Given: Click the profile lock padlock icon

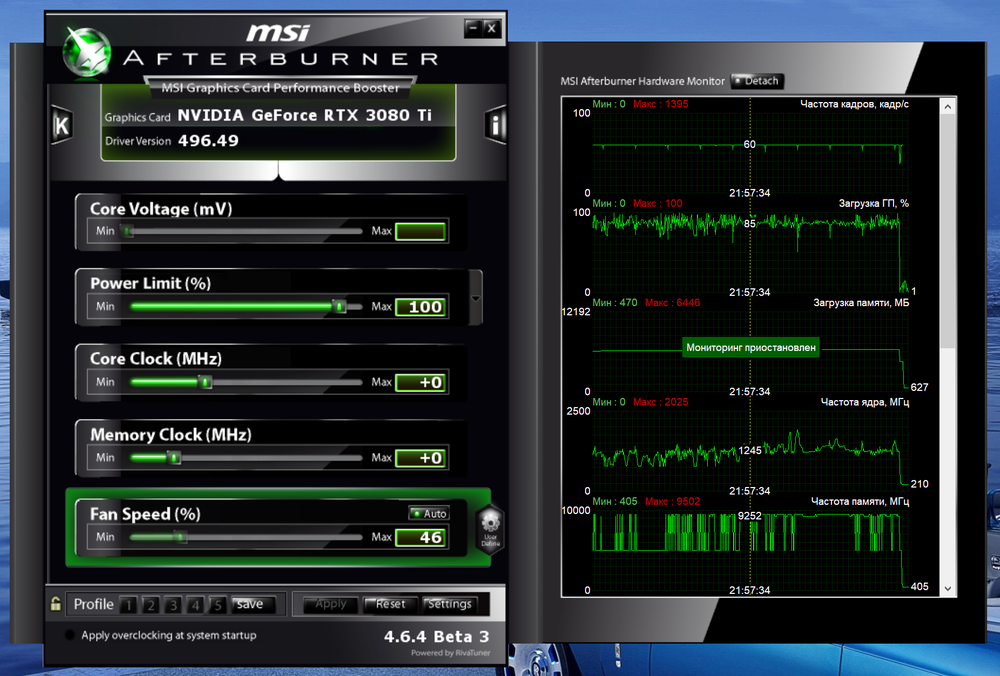Looking at the screenshot, I should (57, 604).
